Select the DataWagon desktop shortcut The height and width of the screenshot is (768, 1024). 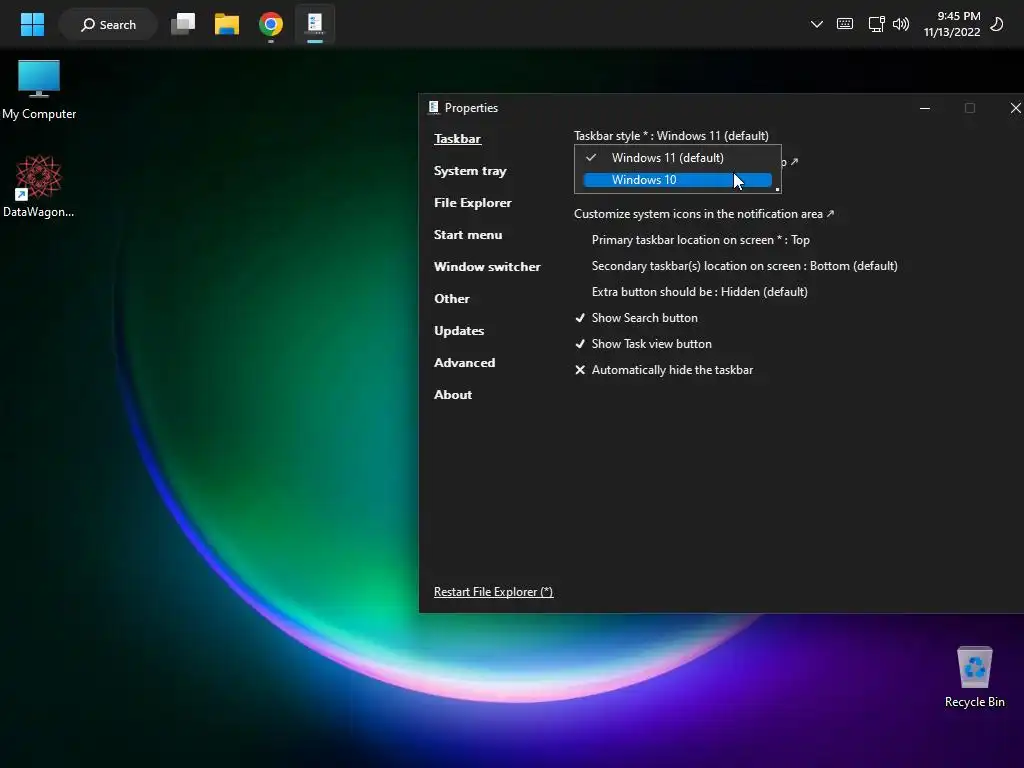coord(39,186)
